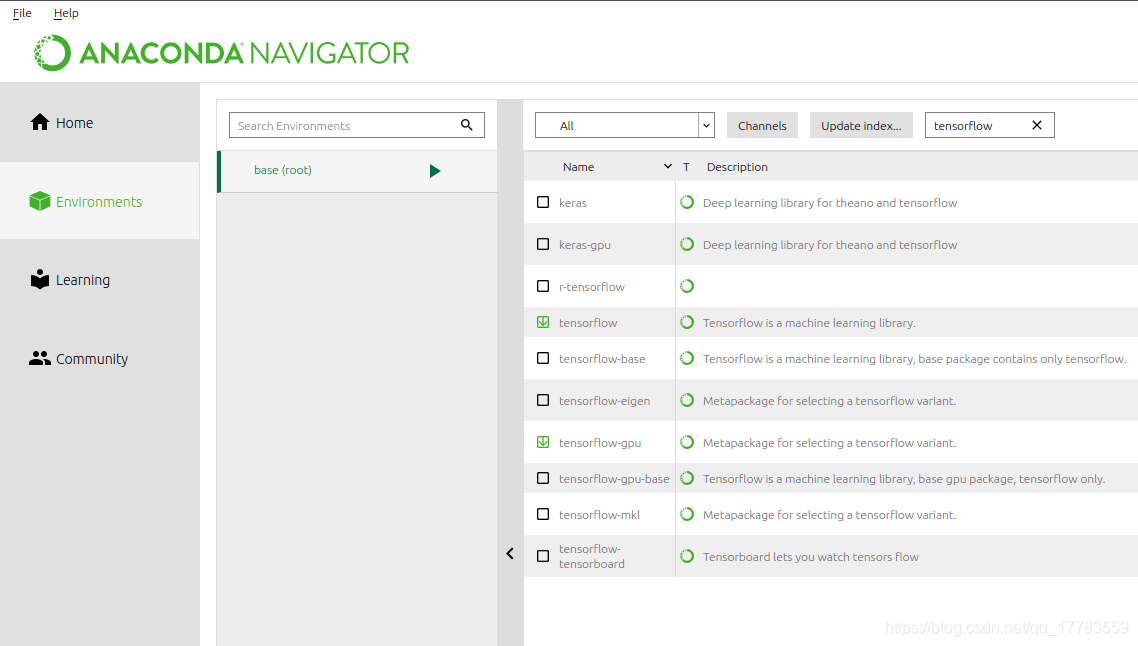Screen dimensions: 1138x646
Task: Click the T column header
Action: [x=686, y=167]
